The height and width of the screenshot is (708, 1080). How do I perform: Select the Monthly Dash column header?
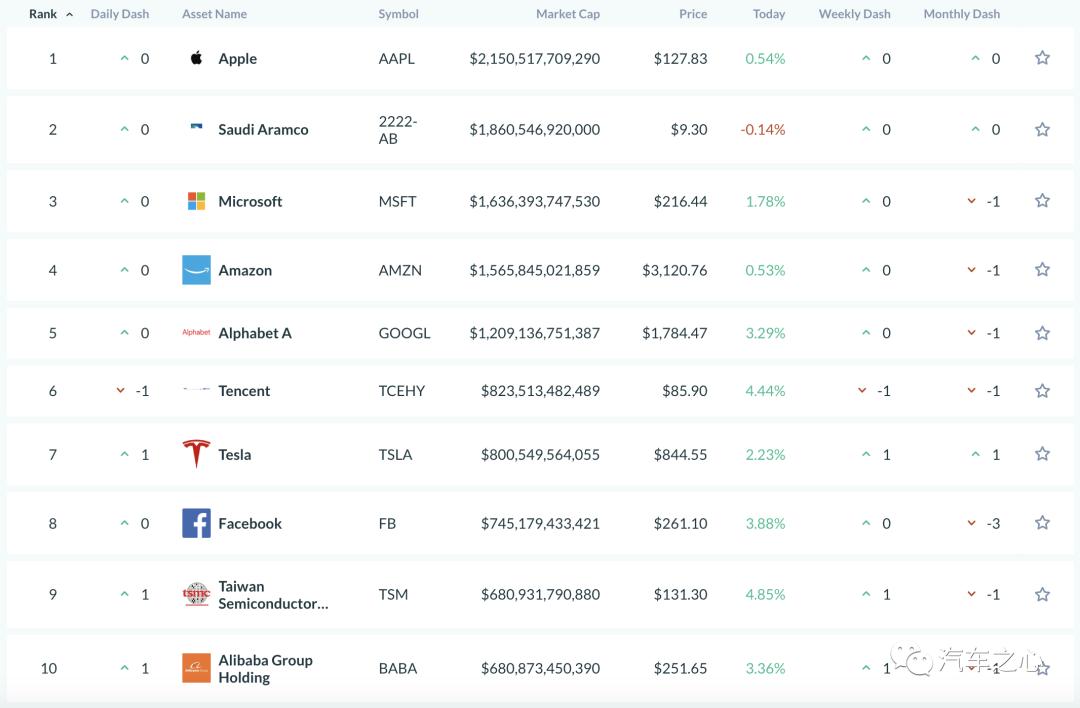pyautogui.click(x=961, y=14)
